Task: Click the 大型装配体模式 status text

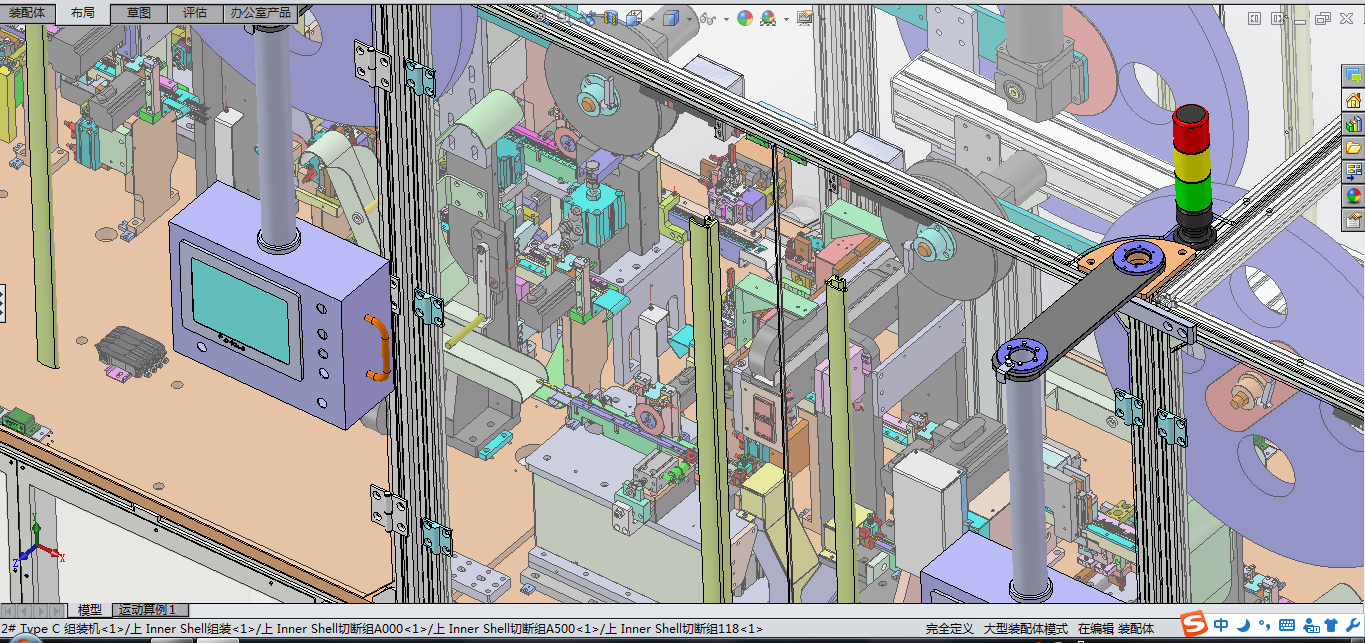Action: click(x=1025, y=629)
